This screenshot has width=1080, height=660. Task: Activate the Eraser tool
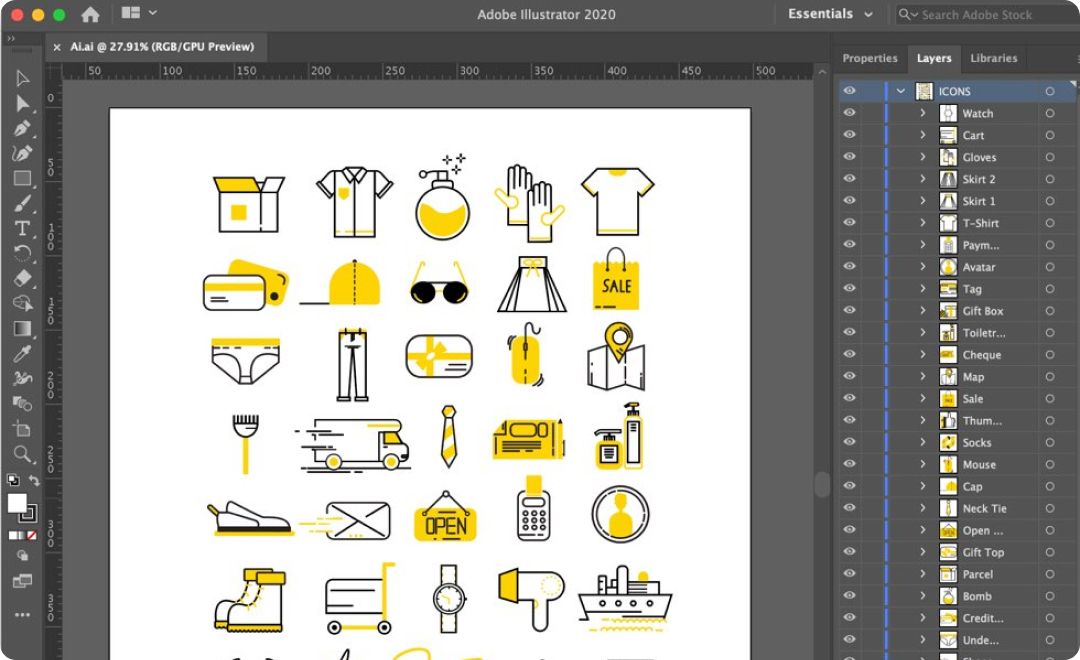coord(22,278)
